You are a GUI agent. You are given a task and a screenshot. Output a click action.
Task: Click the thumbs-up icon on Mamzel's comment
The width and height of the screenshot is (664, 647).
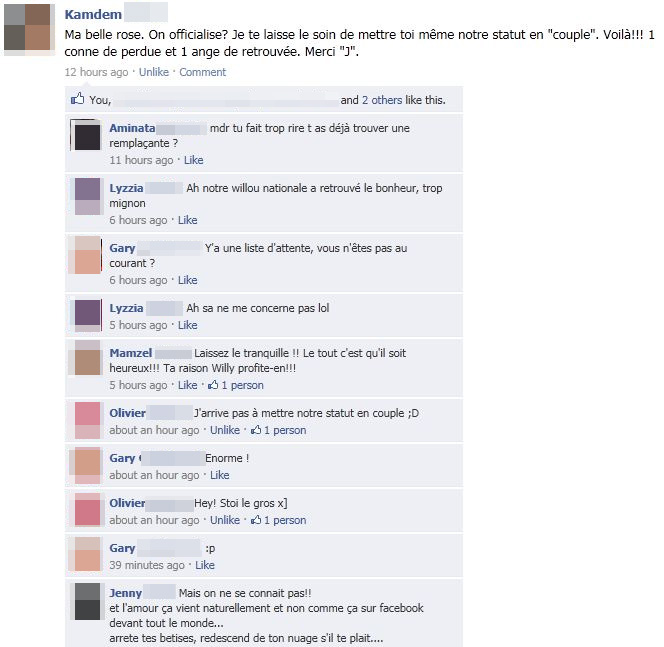(213, 385)
